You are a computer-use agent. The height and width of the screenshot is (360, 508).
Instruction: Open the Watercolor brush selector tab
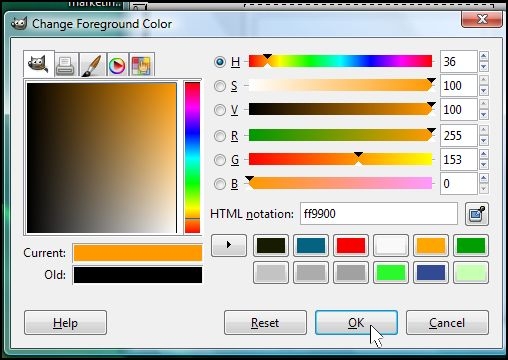pos(92,65)
